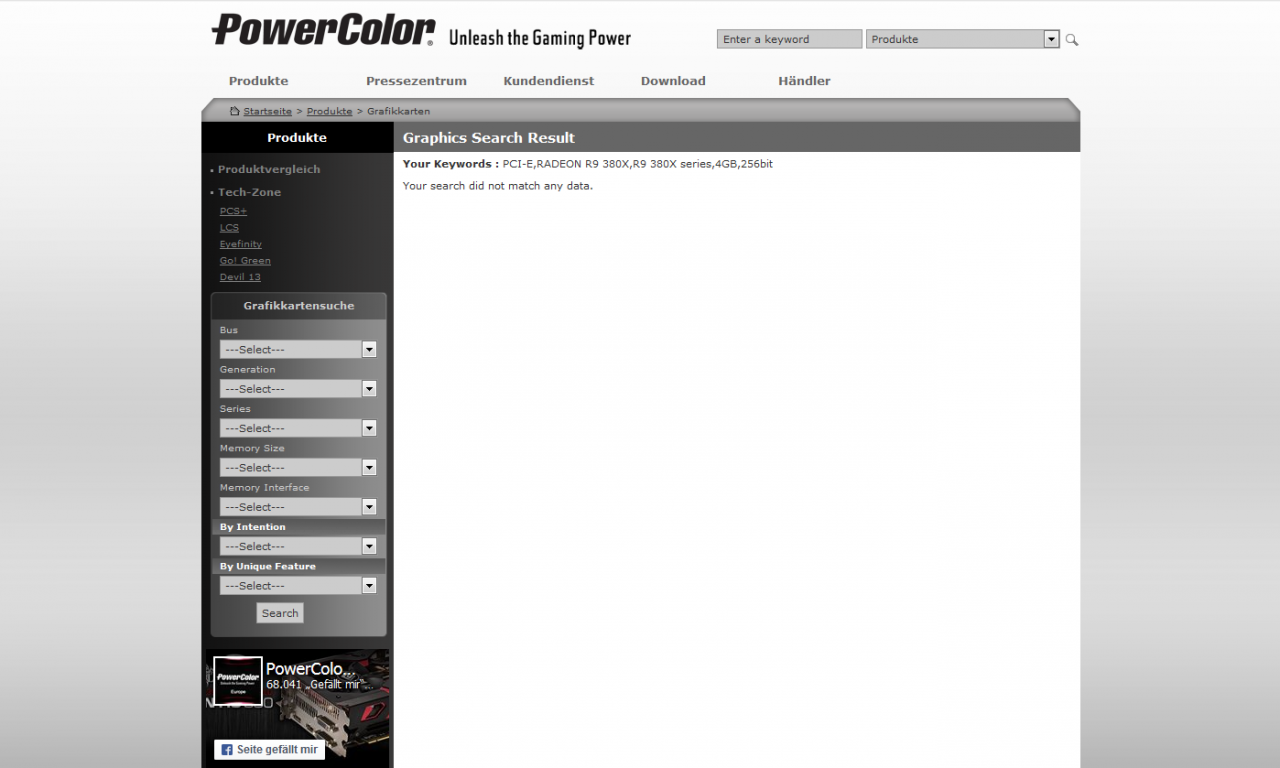
Task: Click the PowerColor Facebook page avatar
Action: (238, 681)
